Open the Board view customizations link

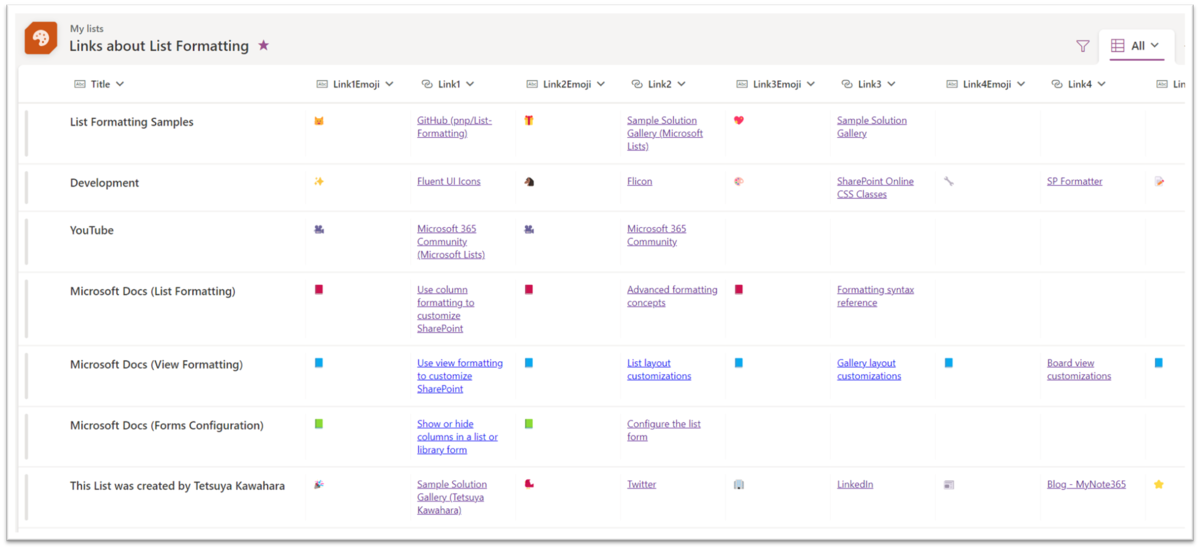point(1079,370)
